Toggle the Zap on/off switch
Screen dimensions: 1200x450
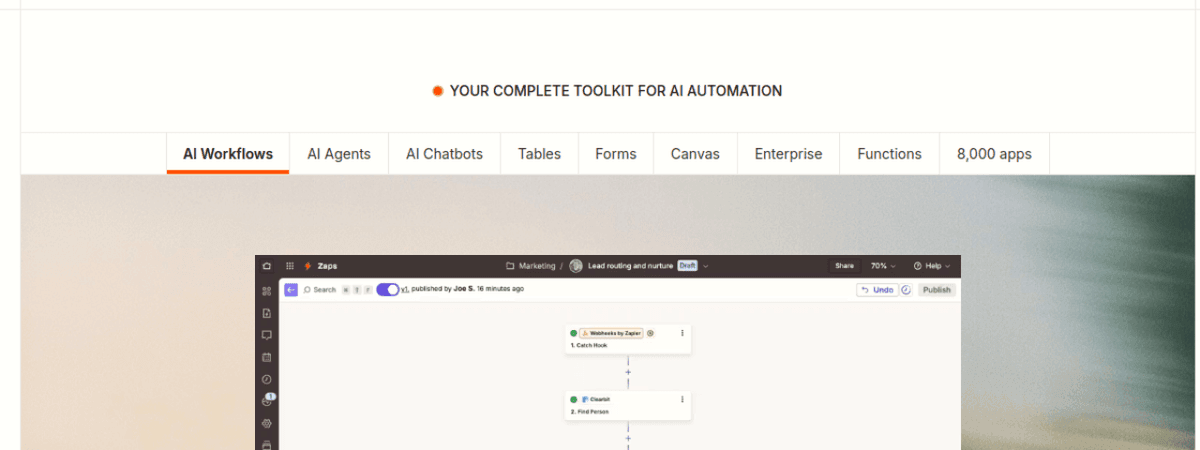(387, 289)
